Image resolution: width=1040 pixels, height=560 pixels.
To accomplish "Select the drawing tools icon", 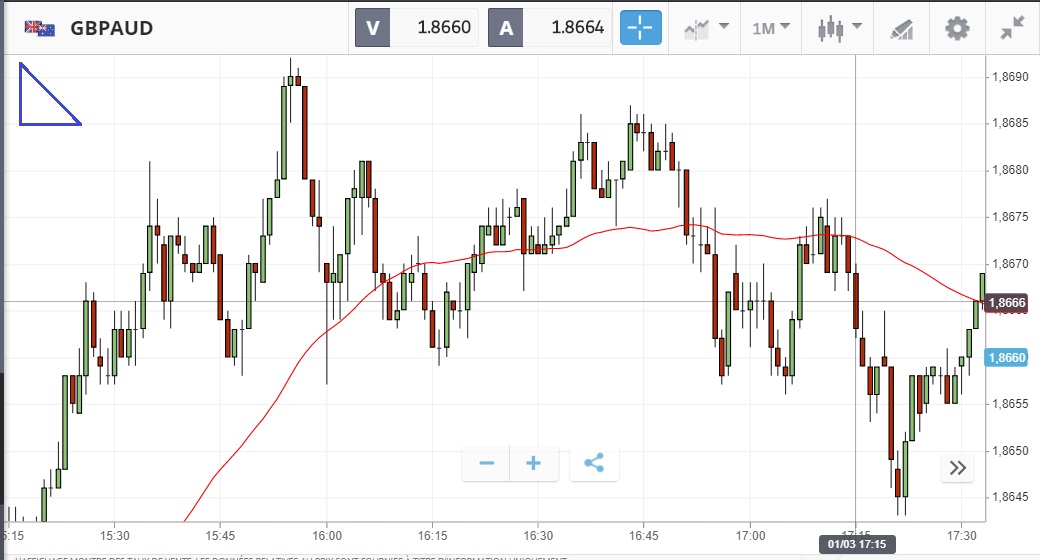I will pos(900,28).
